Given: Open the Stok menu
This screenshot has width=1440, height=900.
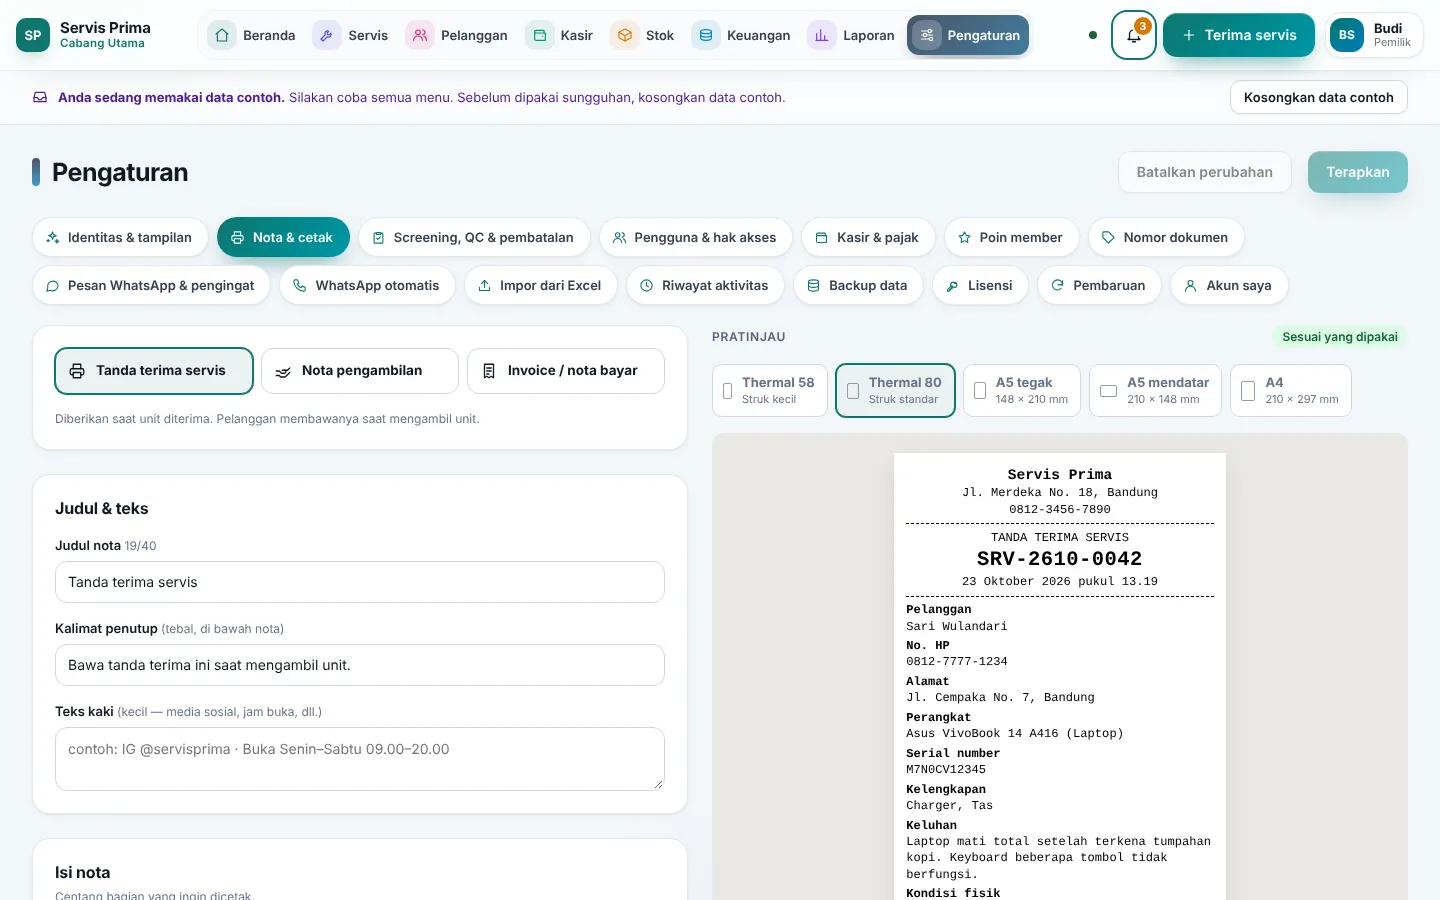Looking at the screenshot, I should click(643, 35).
